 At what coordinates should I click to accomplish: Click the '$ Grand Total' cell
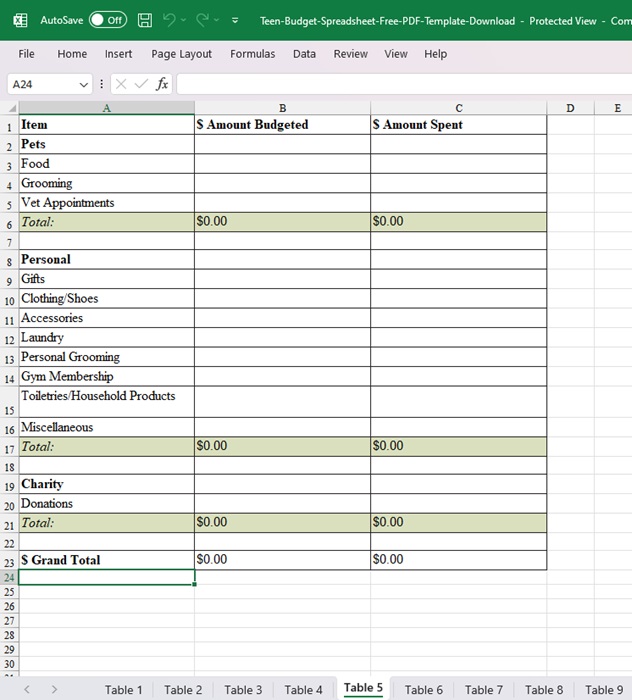[107, 560]
